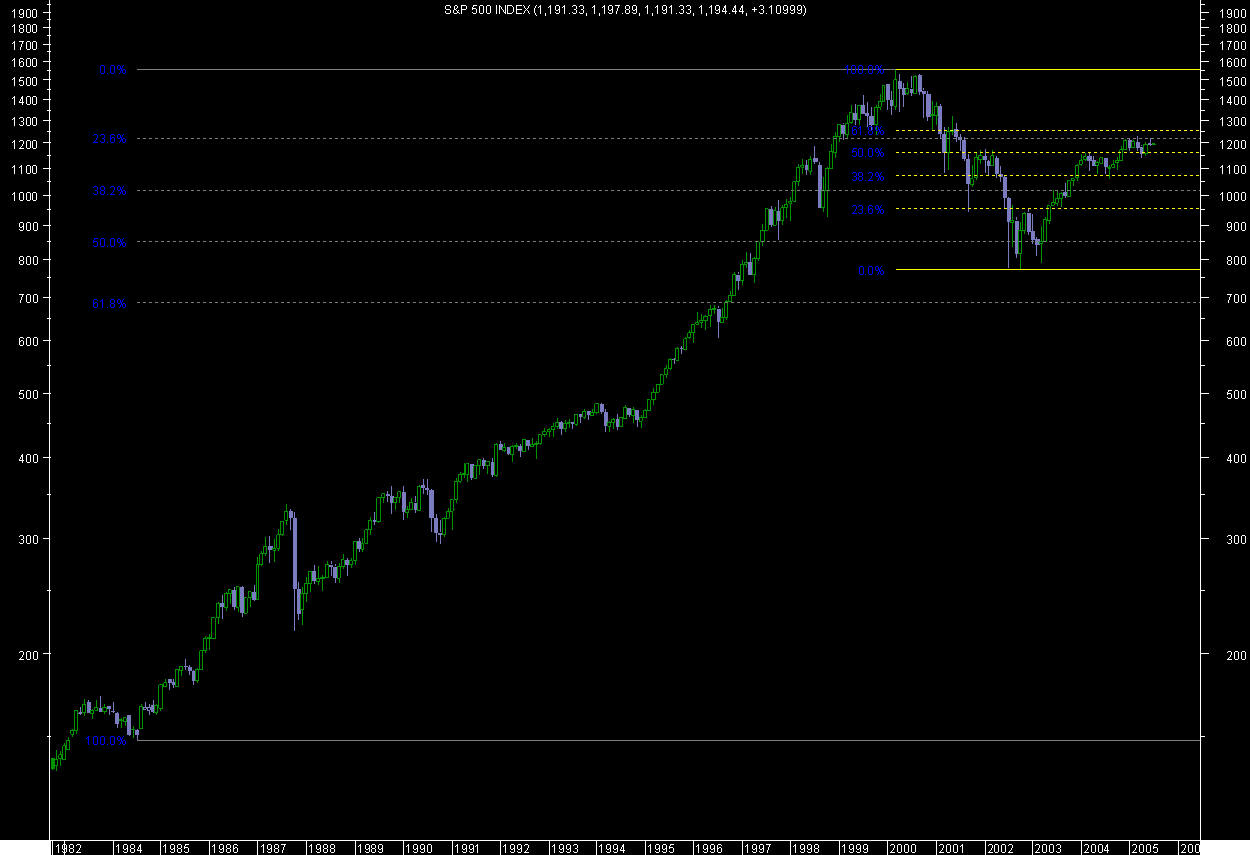This screenshot has width=1250, height=855.
Task: Click the 2000 year label on time axis
Action: (x=902, y=848)
